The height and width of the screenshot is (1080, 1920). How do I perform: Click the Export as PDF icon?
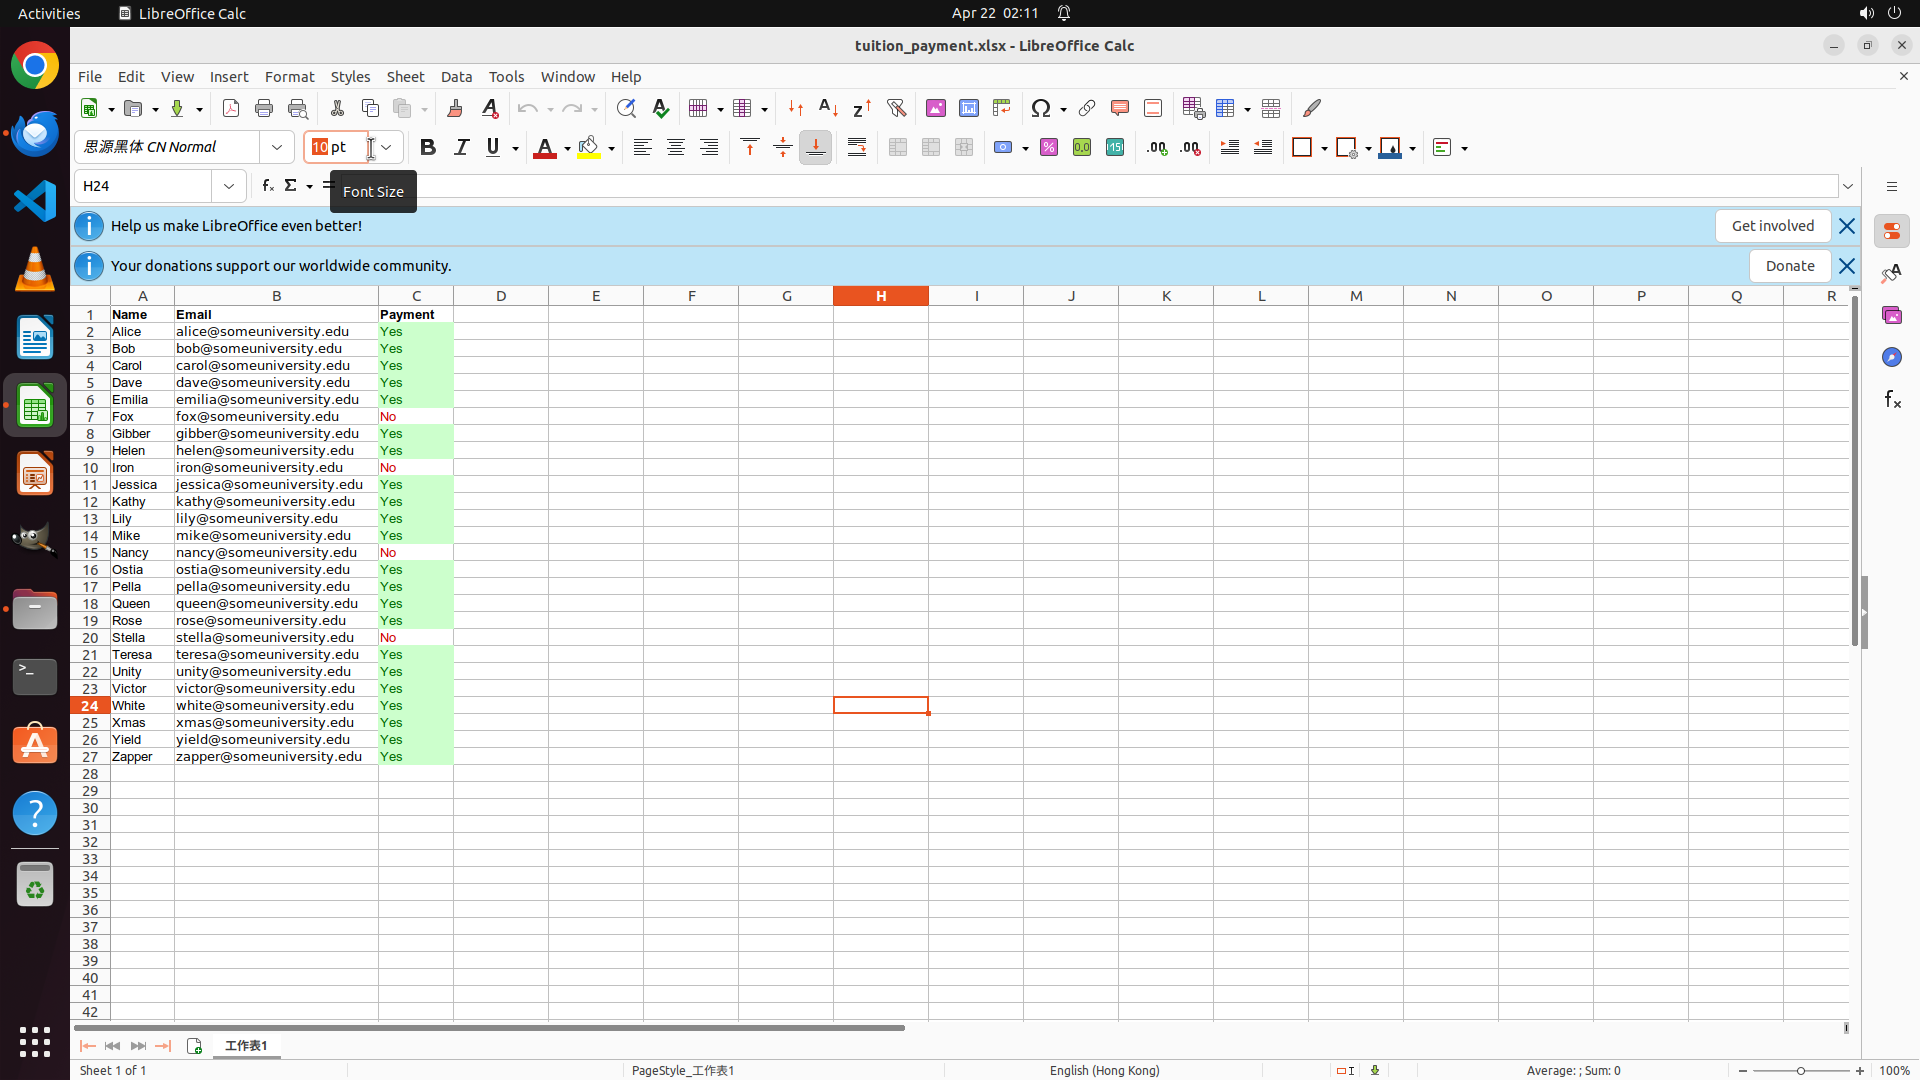[x=231, y=108]
